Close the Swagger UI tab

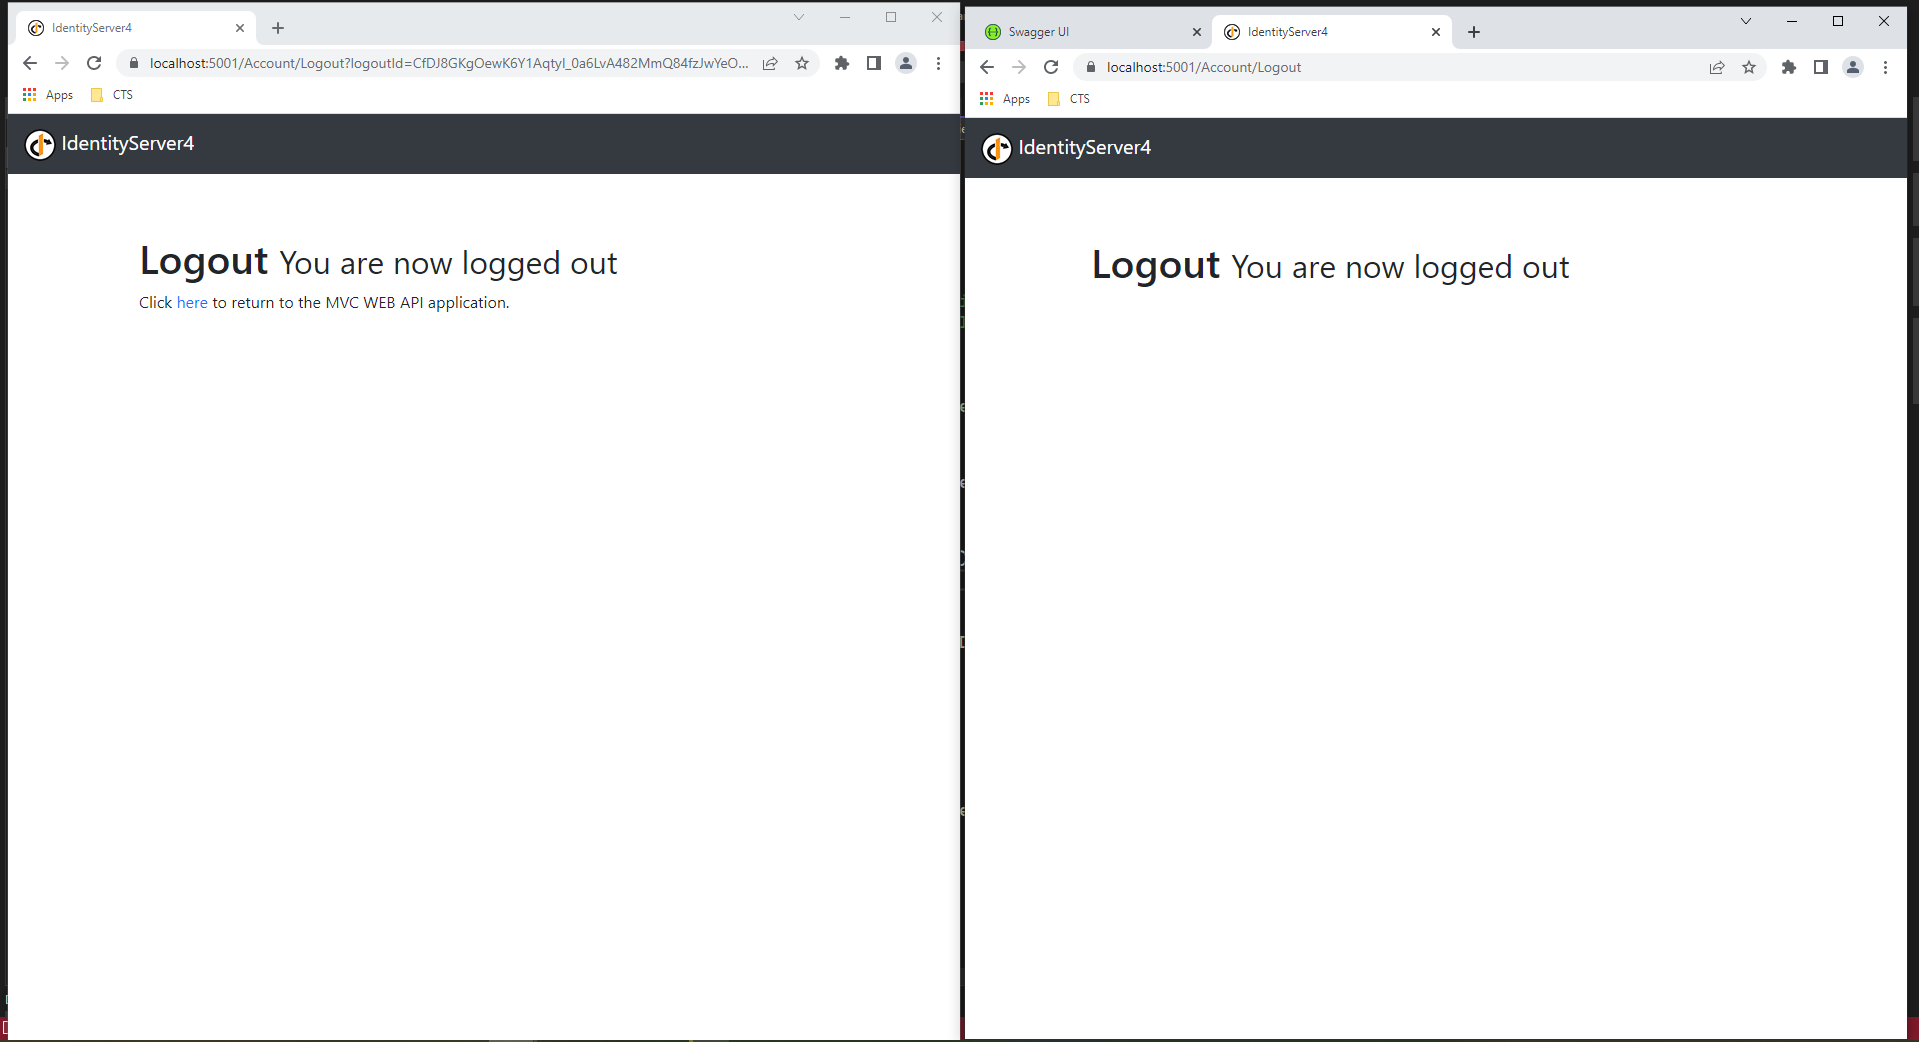click(1197, 32)
